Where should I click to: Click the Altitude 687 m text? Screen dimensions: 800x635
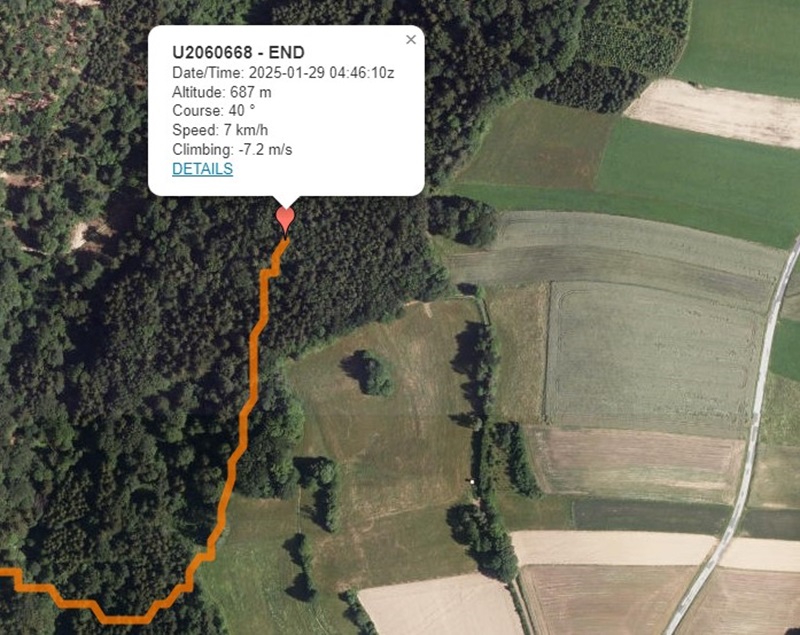pos(222,92)
